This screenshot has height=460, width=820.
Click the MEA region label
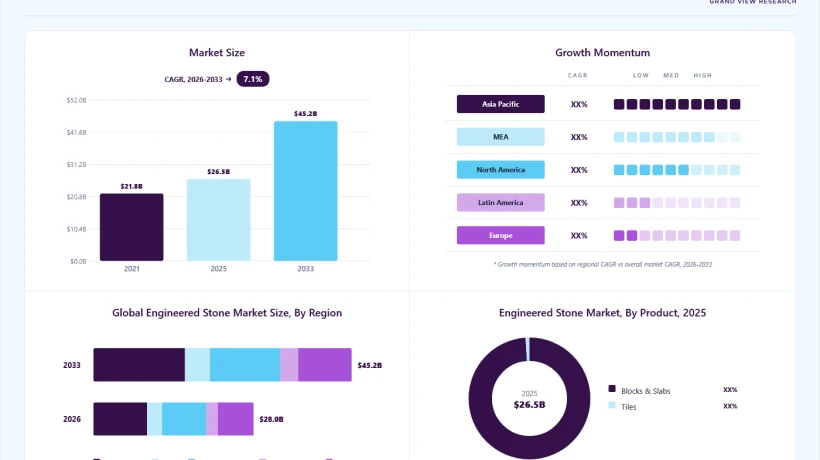tap(500, 137)
